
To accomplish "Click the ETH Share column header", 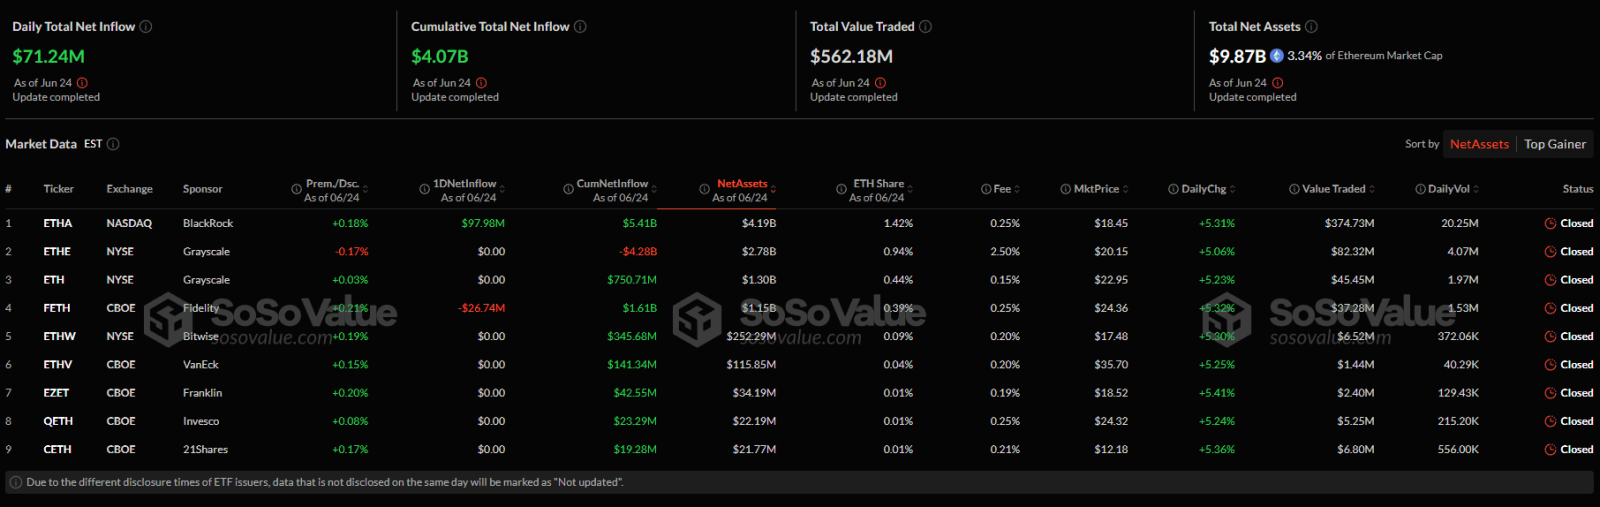I will point(878,184).
